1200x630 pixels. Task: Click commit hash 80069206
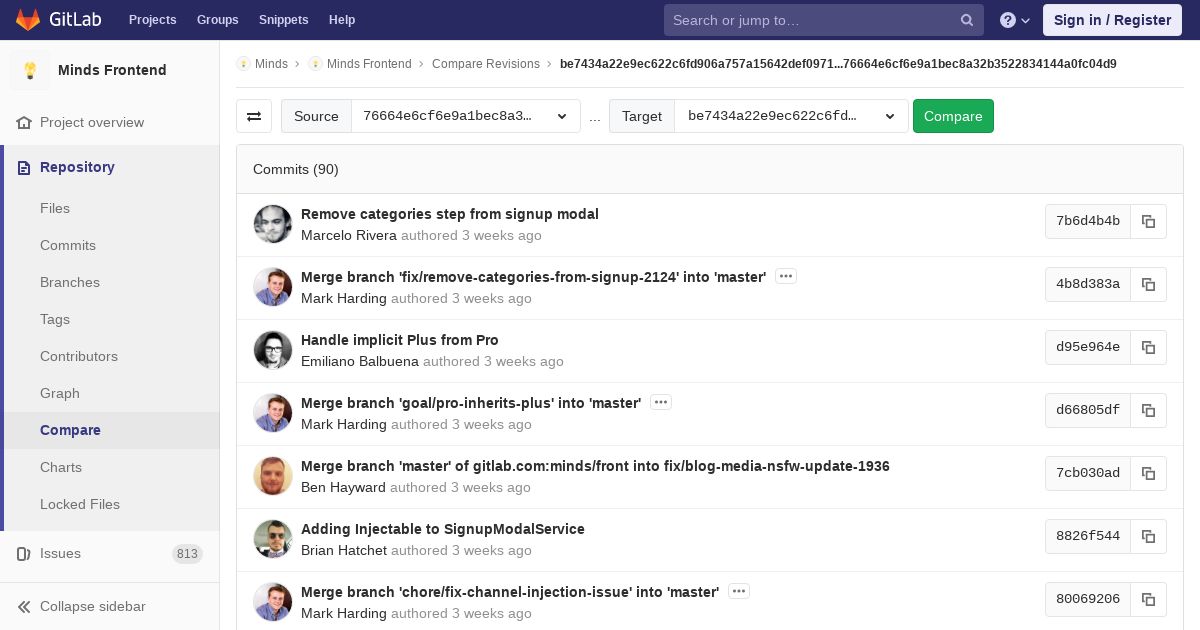click(x=1088, y=599)
